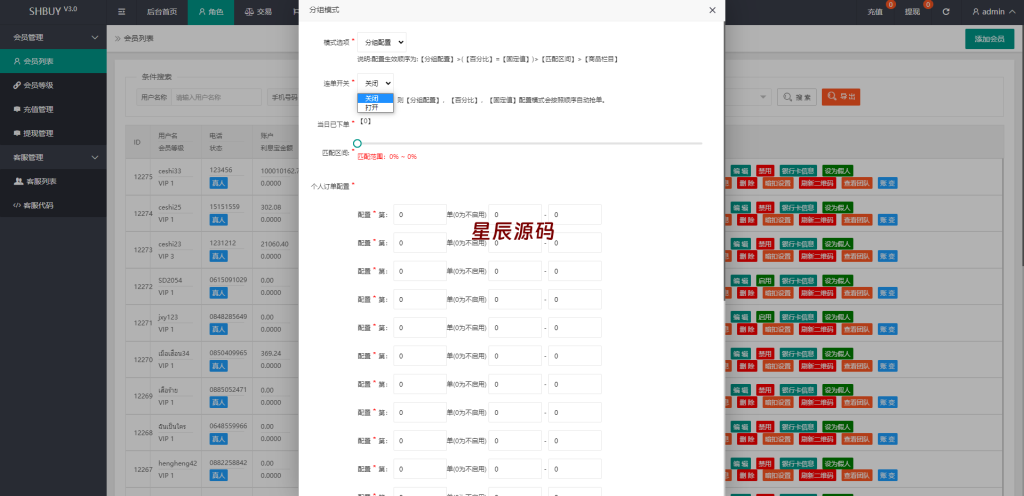The image size is (1024, 496).
Task: Click 设为假人 for user SD2054
Action: click(837, 281)
